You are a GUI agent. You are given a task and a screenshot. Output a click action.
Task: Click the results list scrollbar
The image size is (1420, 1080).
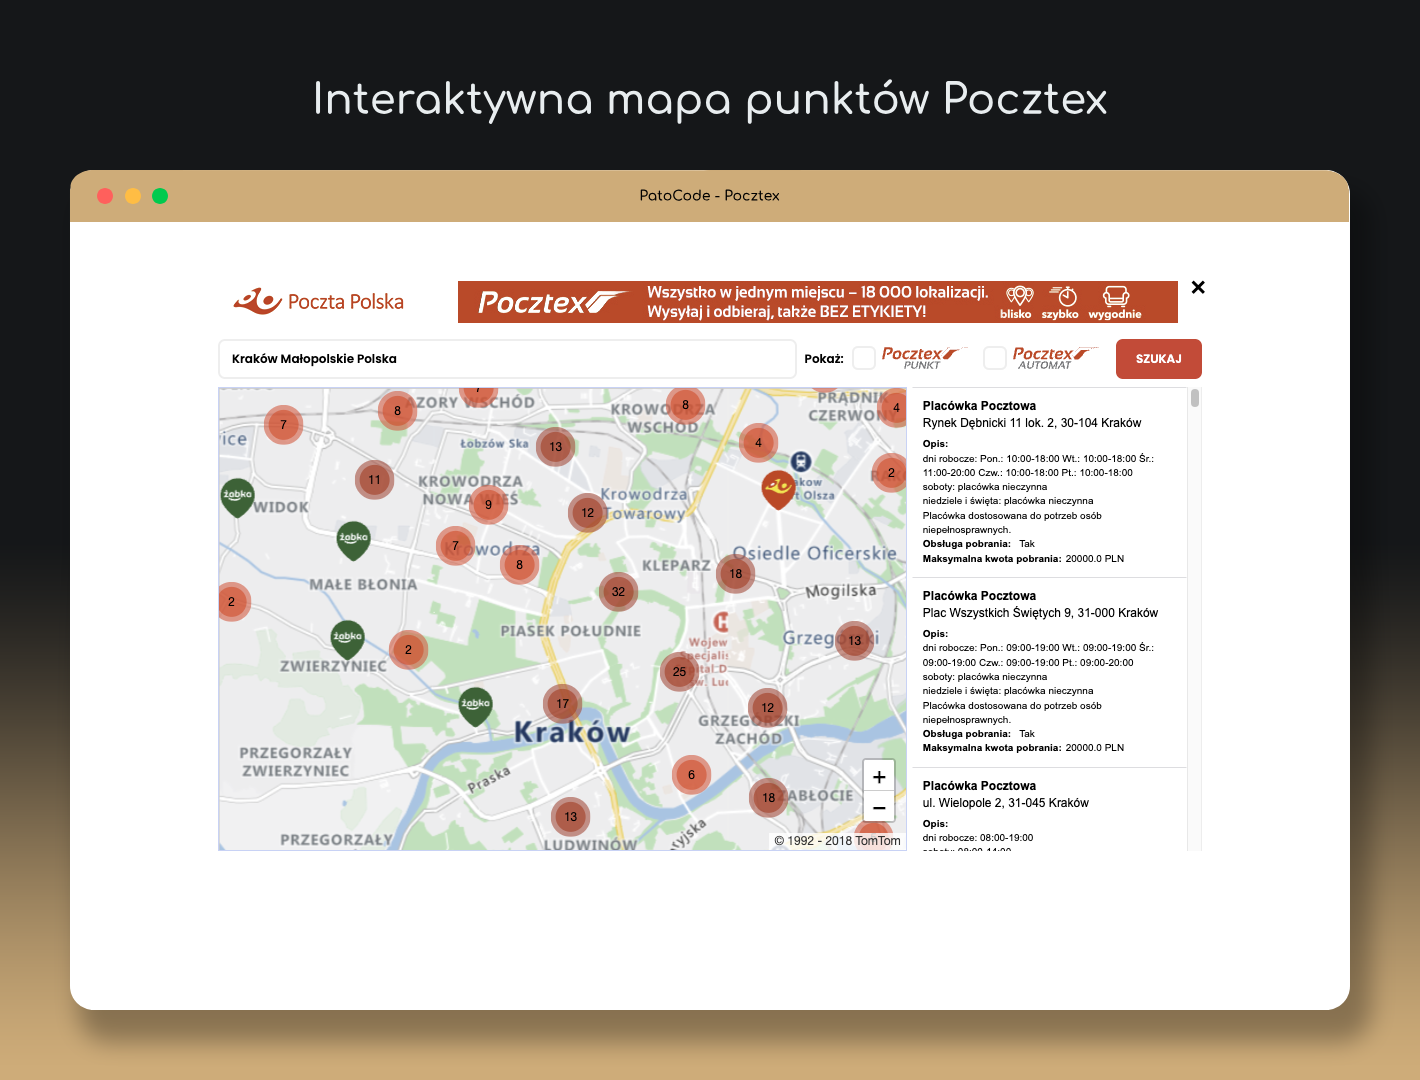(1194, 399)
